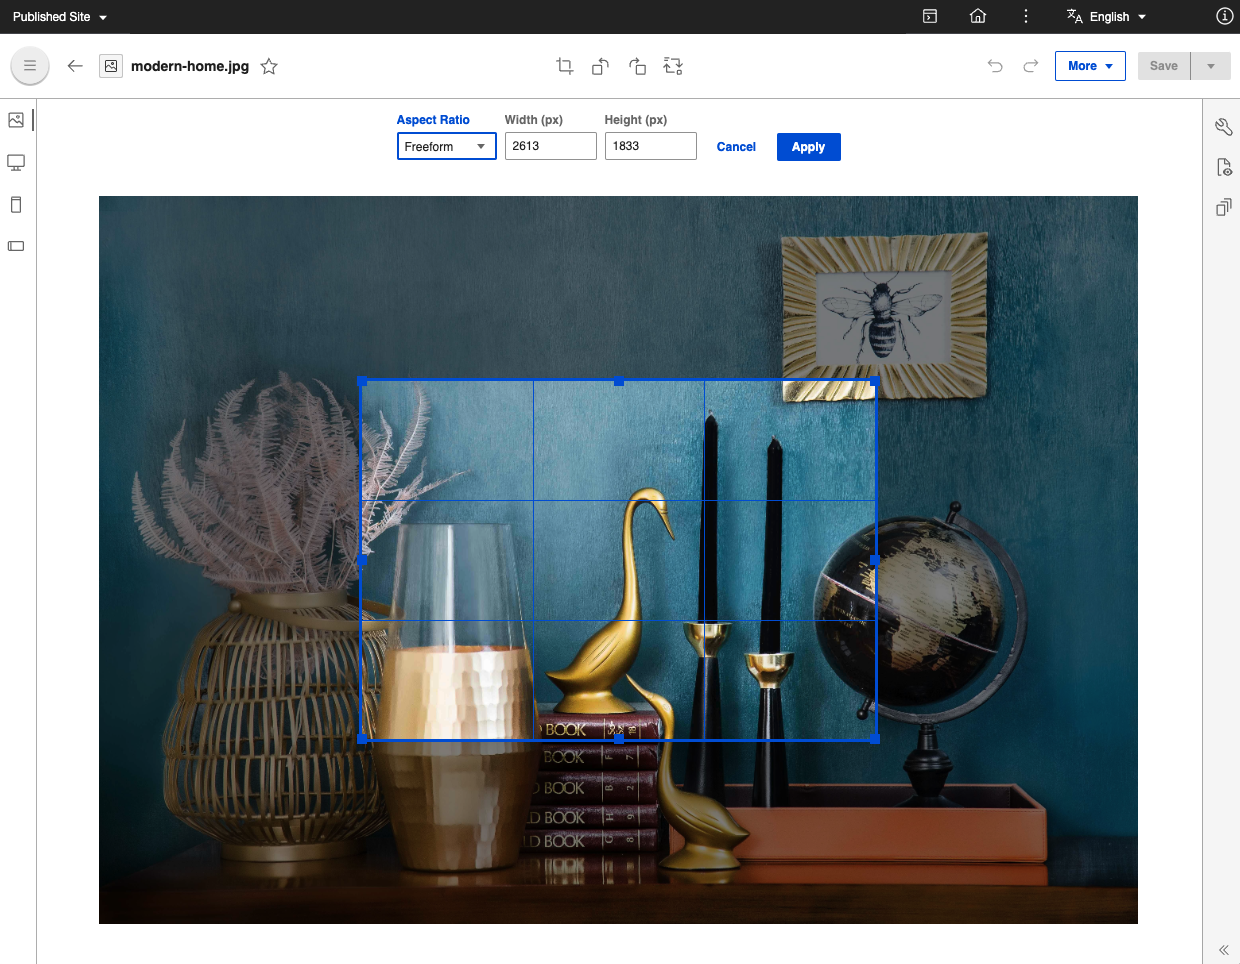Cancel the crop operation
This screenshot has height=964, width=1240.
click(x=736, y=146)
